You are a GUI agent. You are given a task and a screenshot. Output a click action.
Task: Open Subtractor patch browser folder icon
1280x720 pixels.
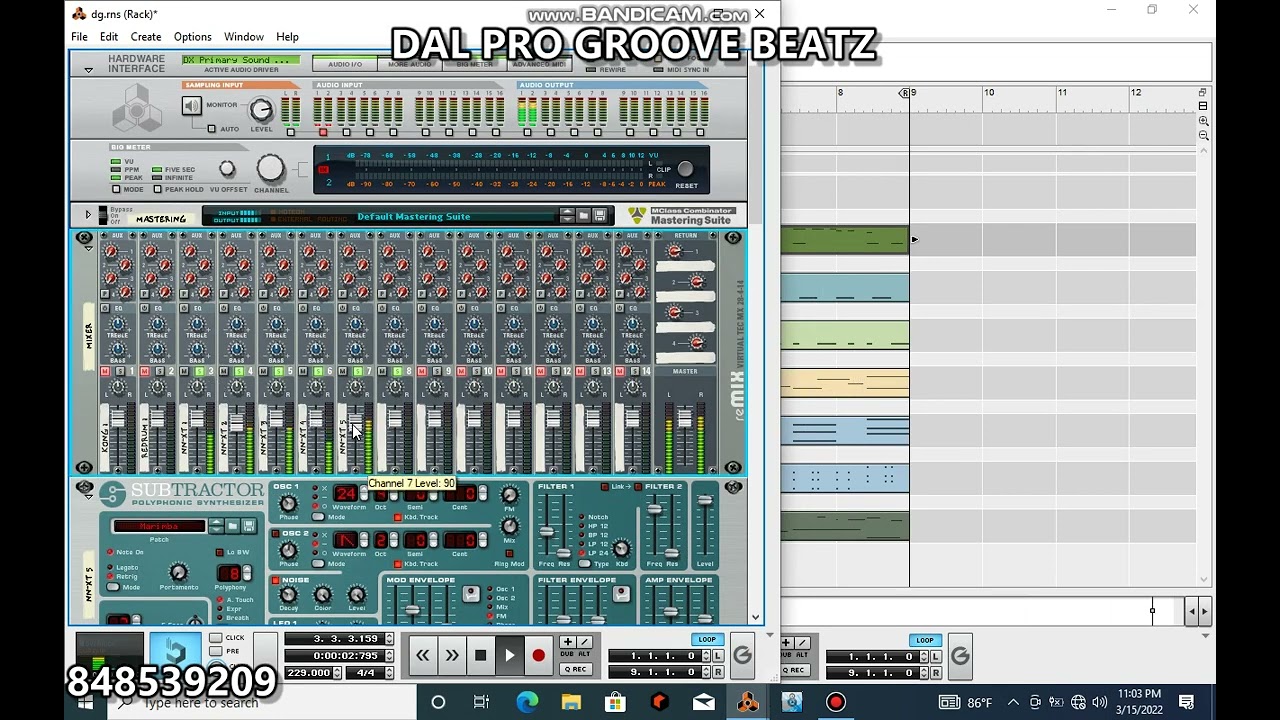232,526
